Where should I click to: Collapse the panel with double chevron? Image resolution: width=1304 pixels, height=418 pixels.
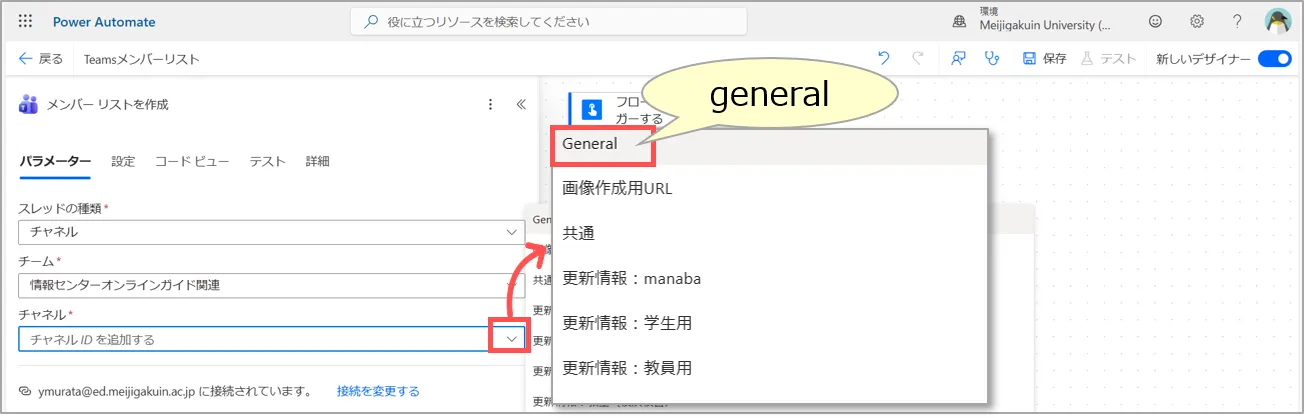click(520, 104)
